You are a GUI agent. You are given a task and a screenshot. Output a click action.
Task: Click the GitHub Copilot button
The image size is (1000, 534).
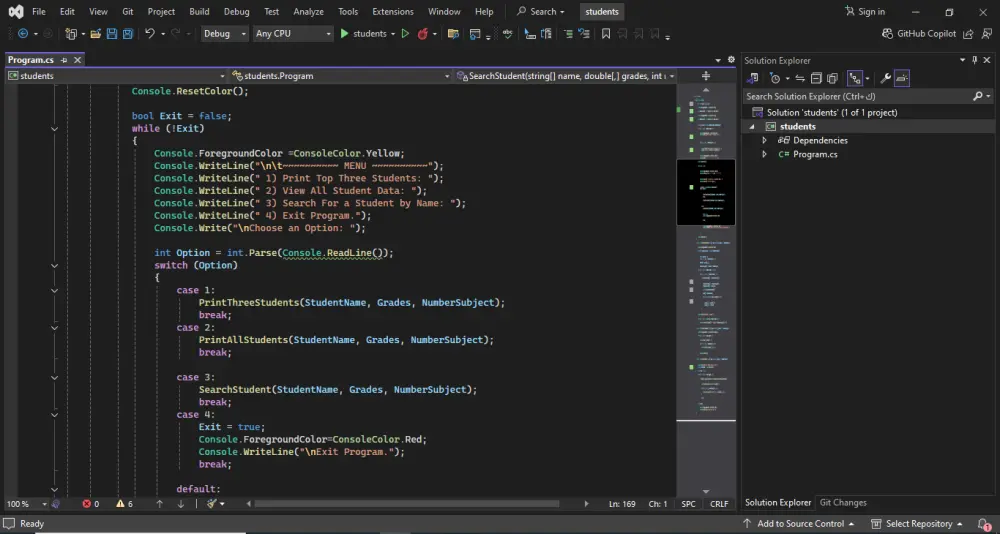pyautogui.click(x=919, y=34)
